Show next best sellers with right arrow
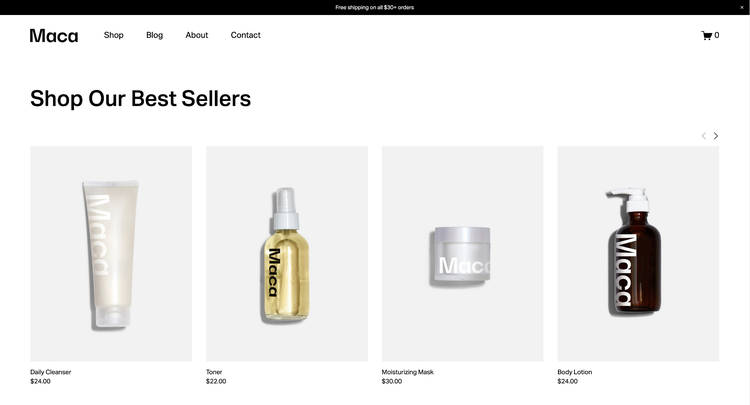750x405 pixels. [716, 136]
